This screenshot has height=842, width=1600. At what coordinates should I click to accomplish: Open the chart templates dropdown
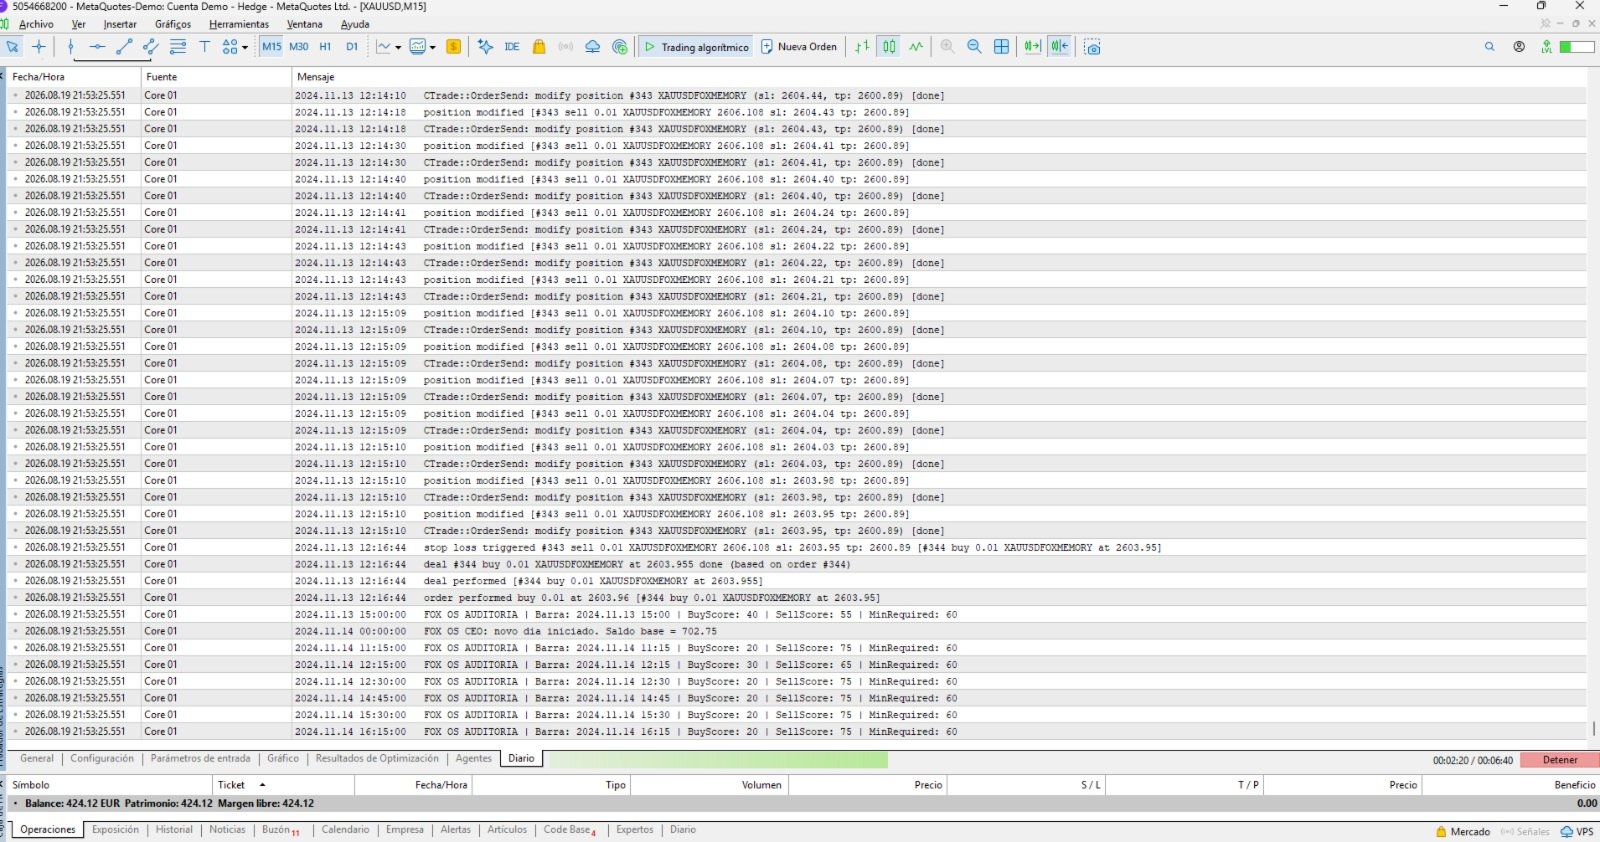click(422, 46)
